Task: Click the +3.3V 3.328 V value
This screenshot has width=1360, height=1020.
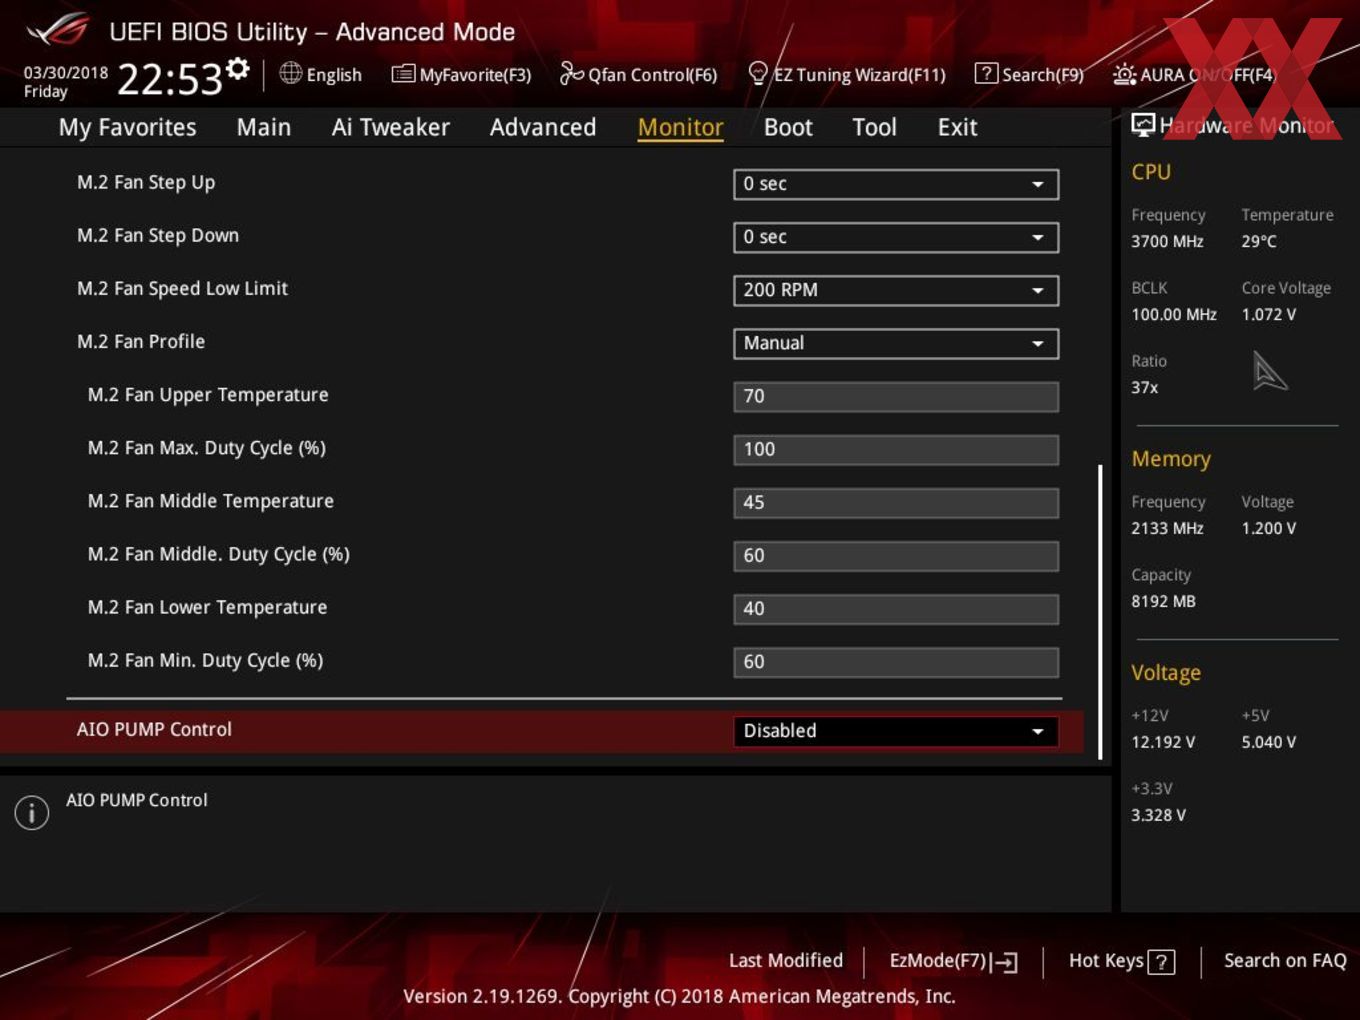Action: tap(1158, 815)
